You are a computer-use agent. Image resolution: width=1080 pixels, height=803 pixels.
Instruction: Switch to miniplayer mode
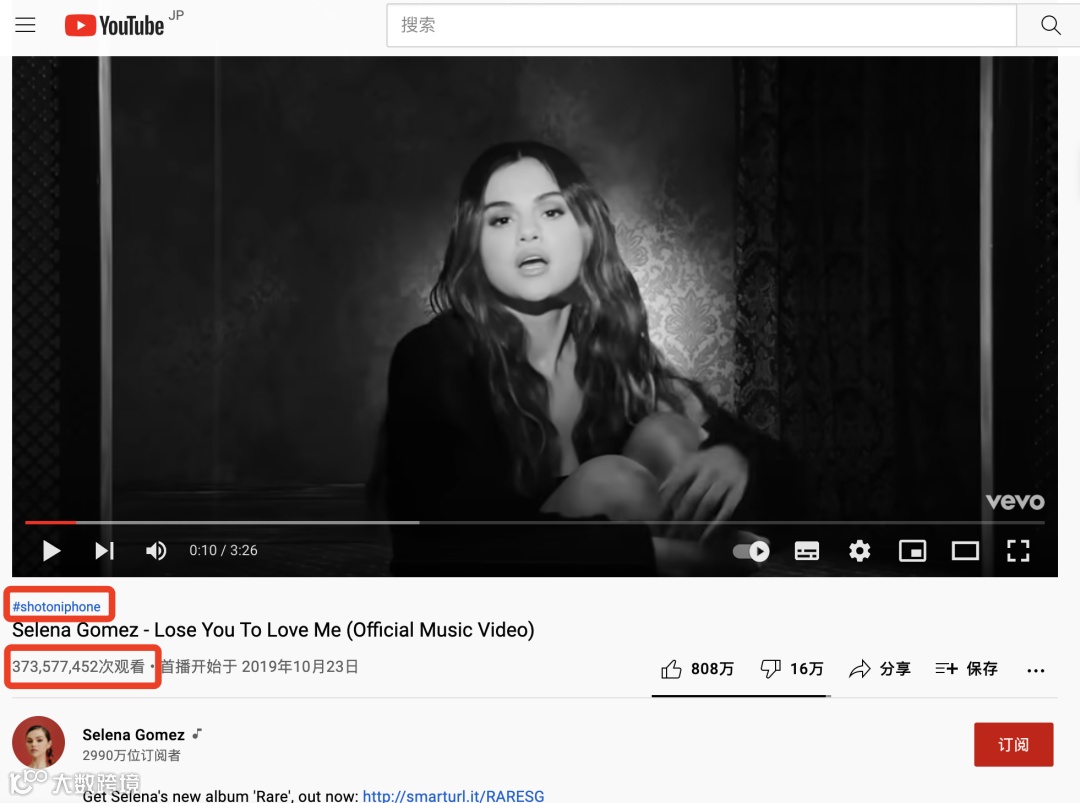pos(913,551)
